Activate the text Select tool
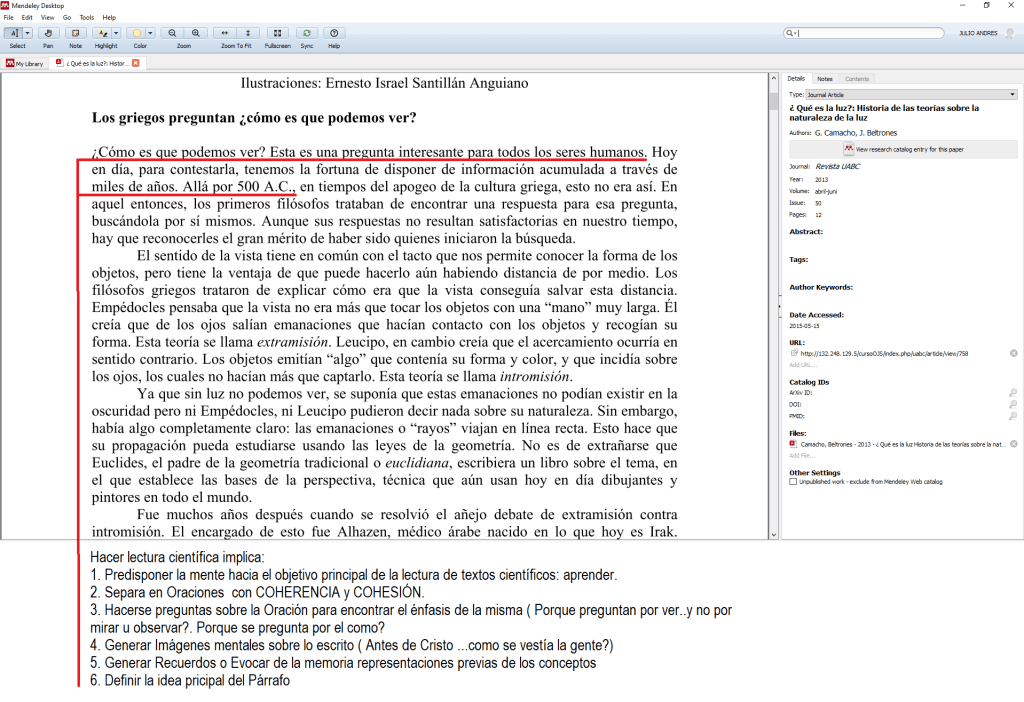The image size is (1024, 702). (13, 33)
